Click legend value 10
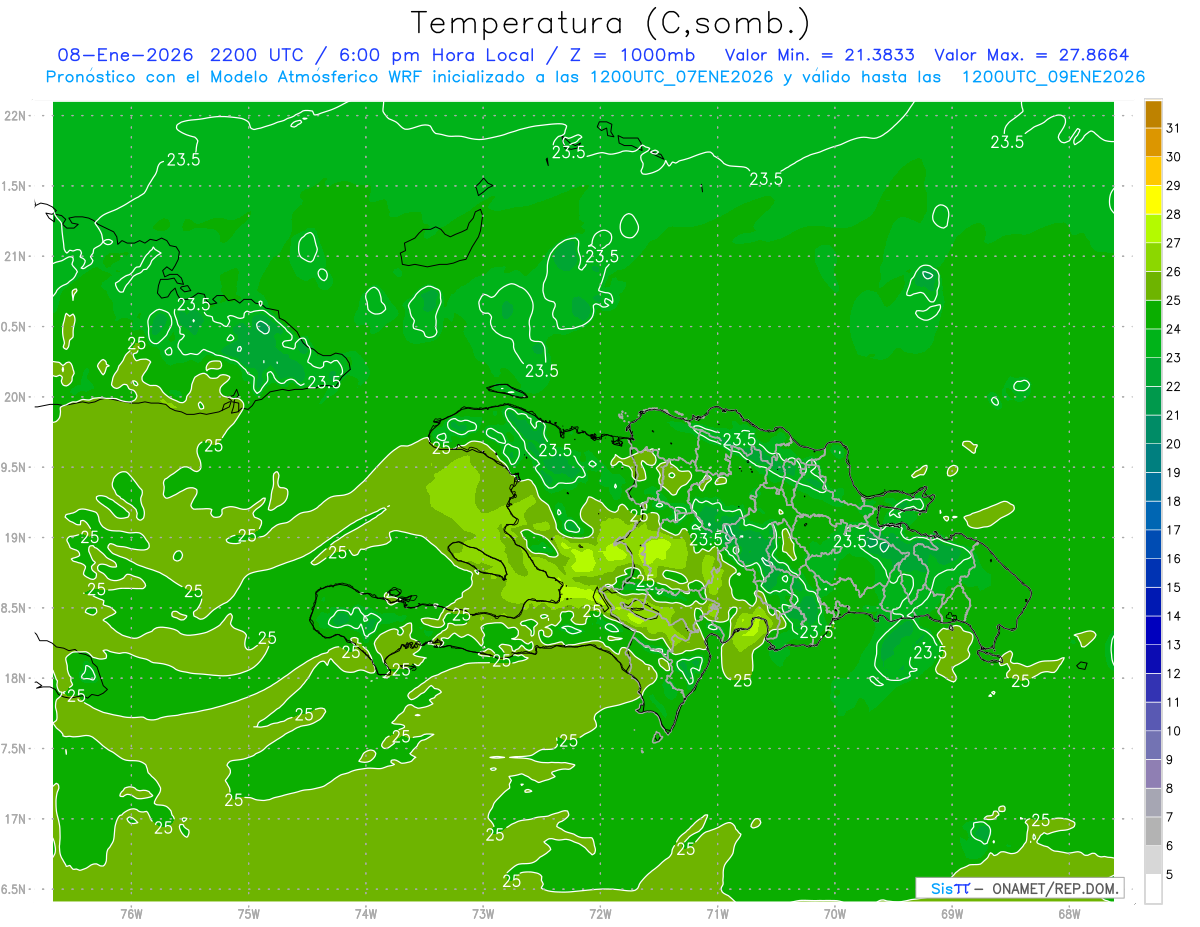 (x=1174, y=732)
